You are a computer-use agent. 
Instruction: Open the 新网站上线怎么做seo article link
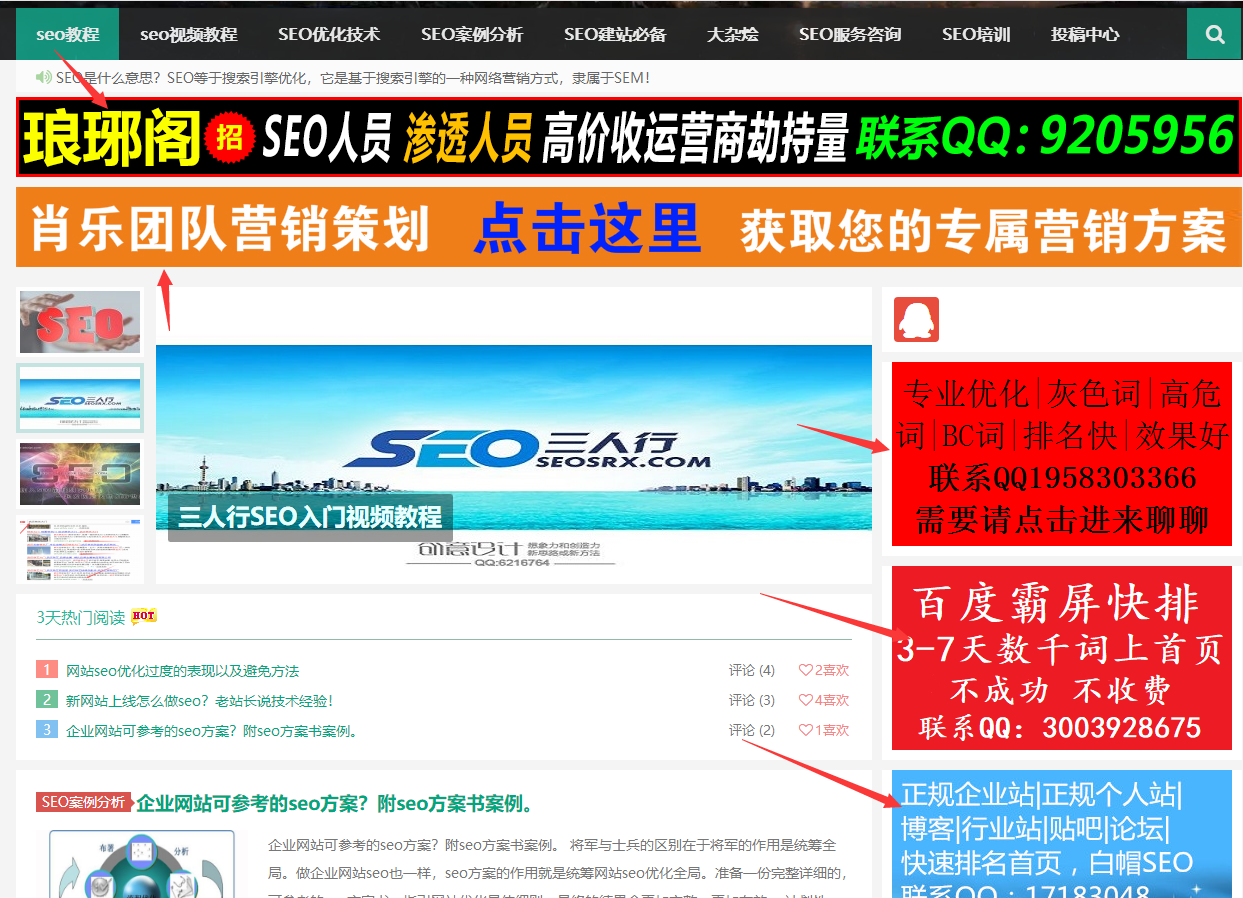click(x=200, y=700)
